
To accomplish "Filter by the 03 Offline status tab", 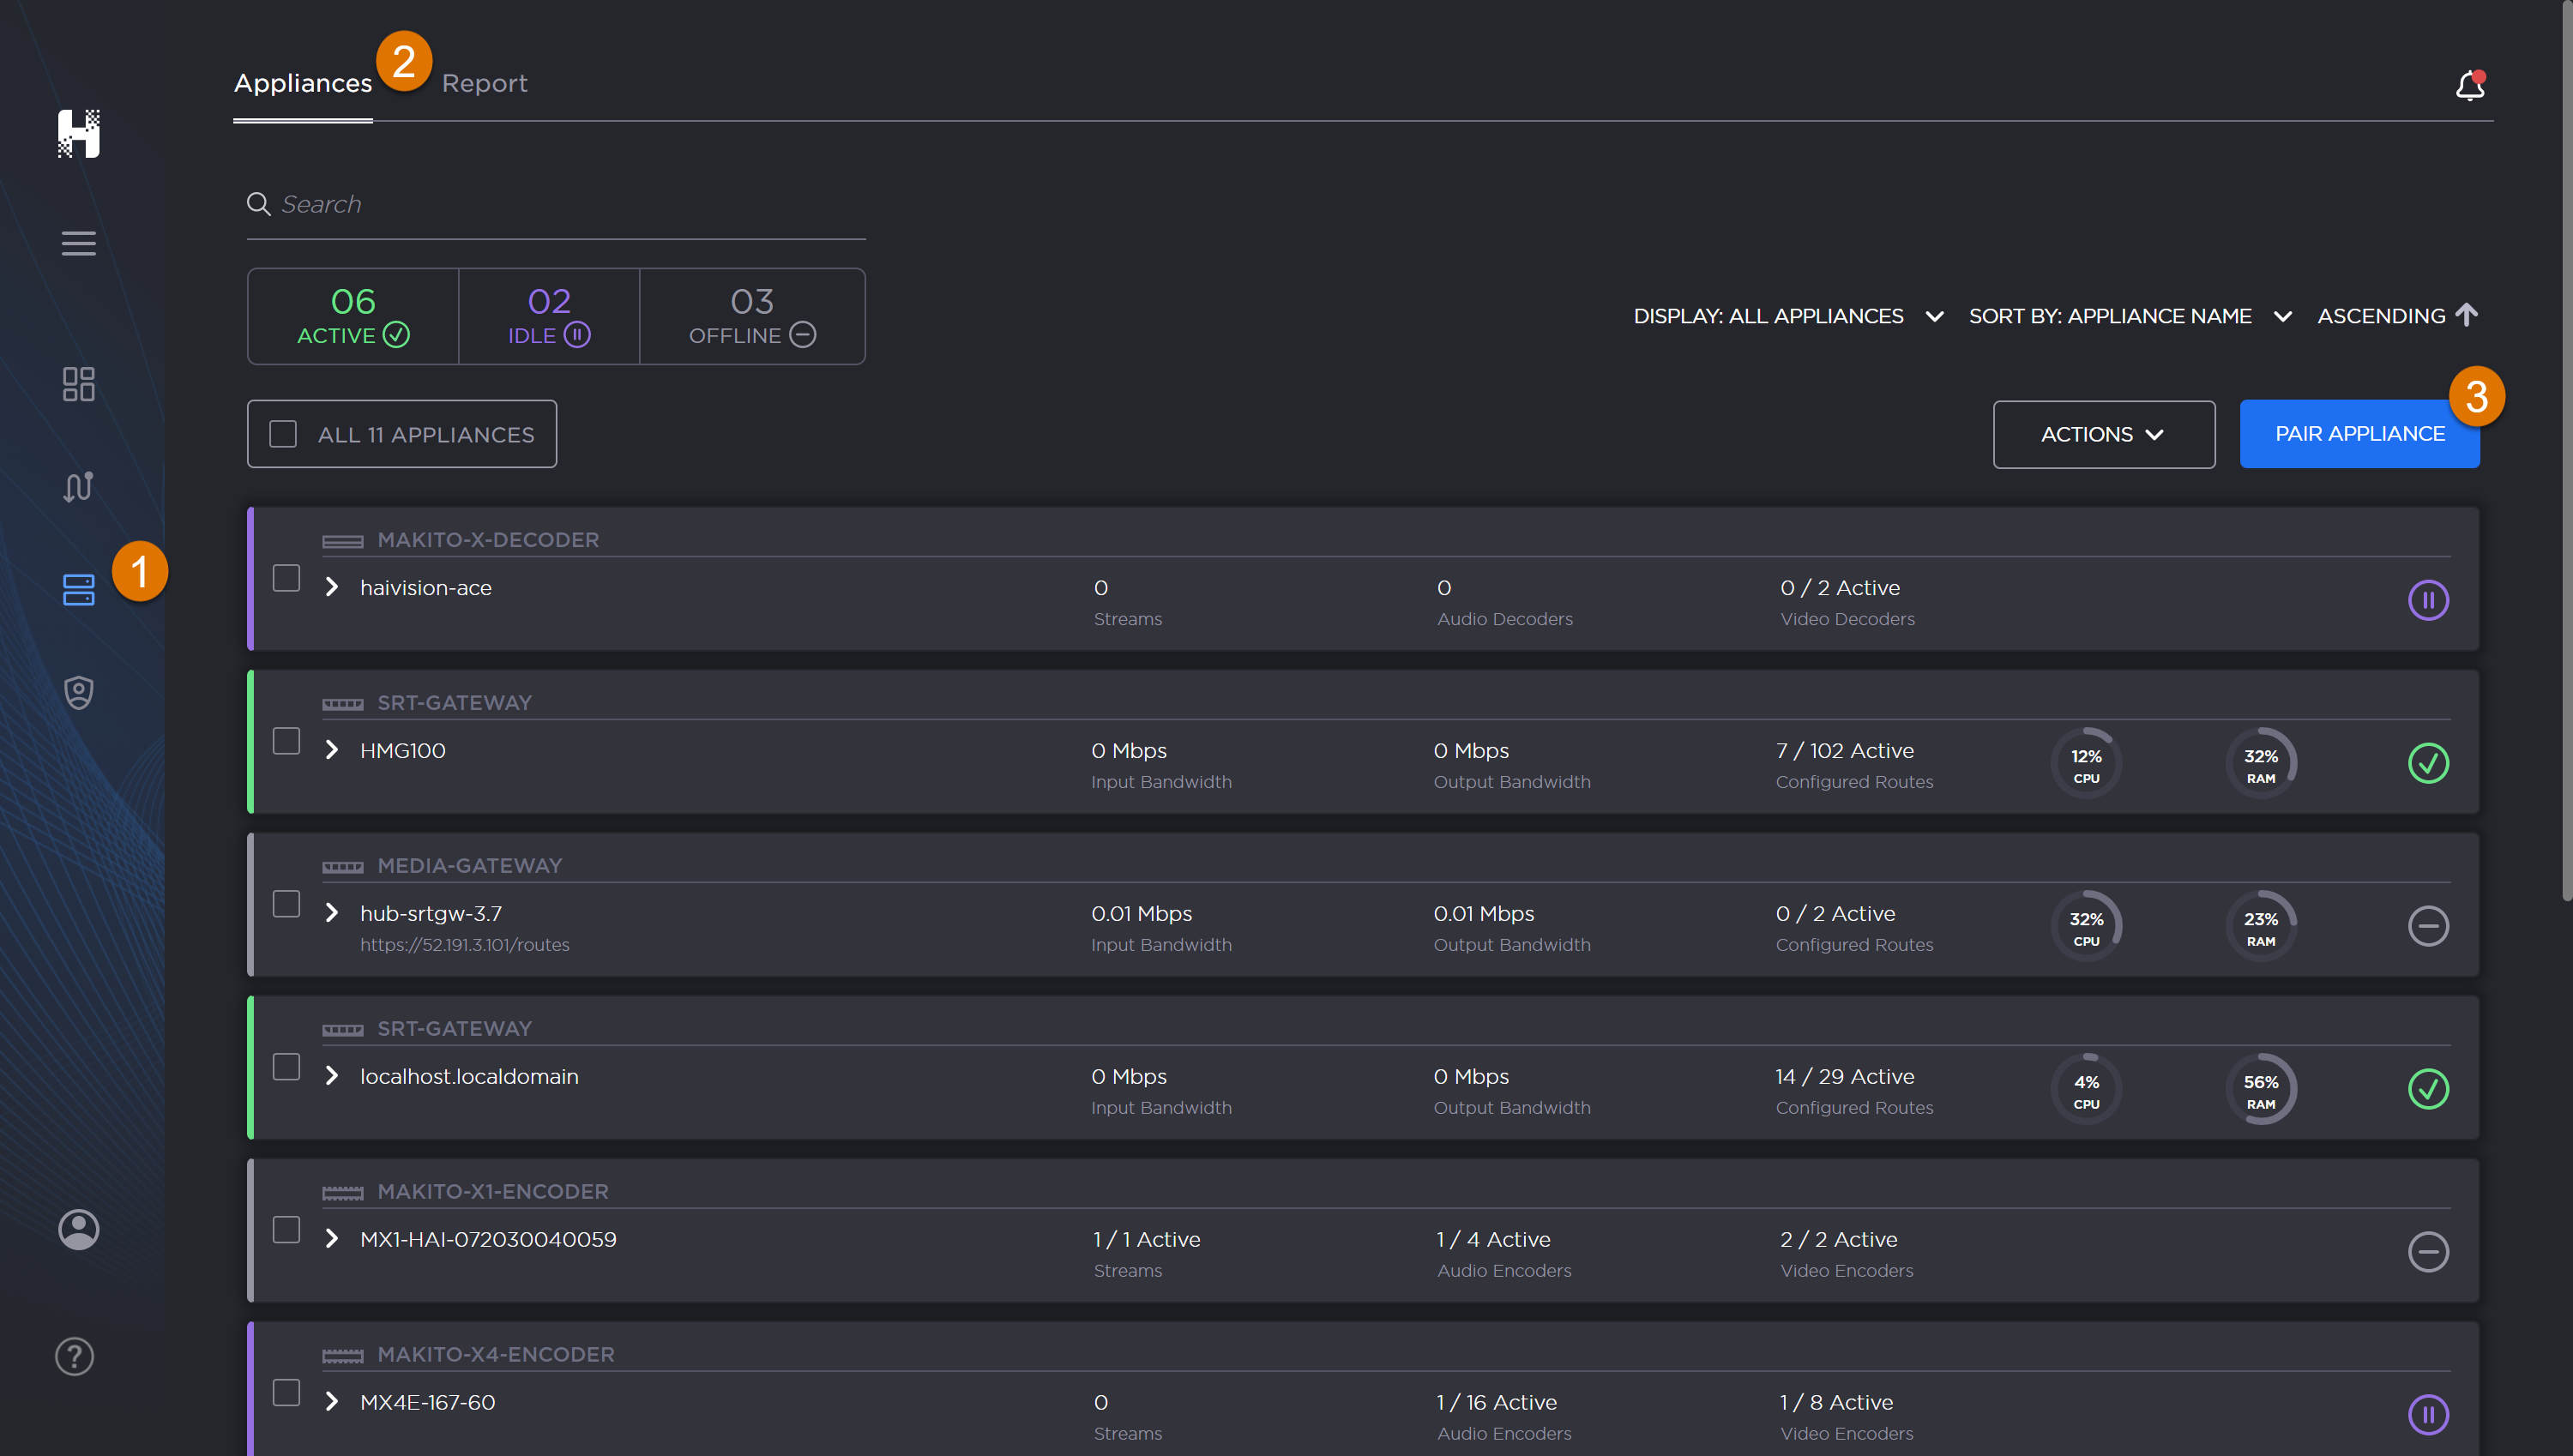I will (x=752, y=316).
